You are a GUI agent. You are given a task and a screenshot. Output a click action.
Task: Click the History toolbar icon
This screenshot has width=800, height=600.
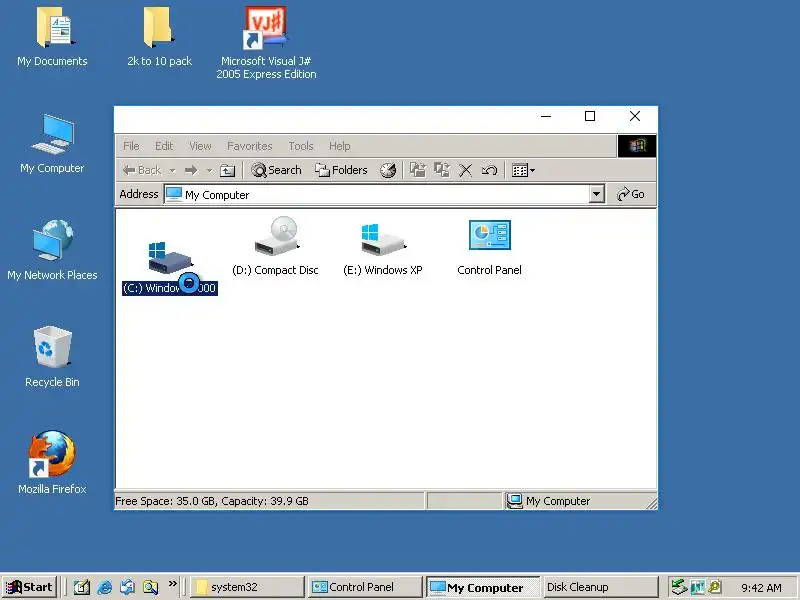pyautogui.click(x=388, y=170)
